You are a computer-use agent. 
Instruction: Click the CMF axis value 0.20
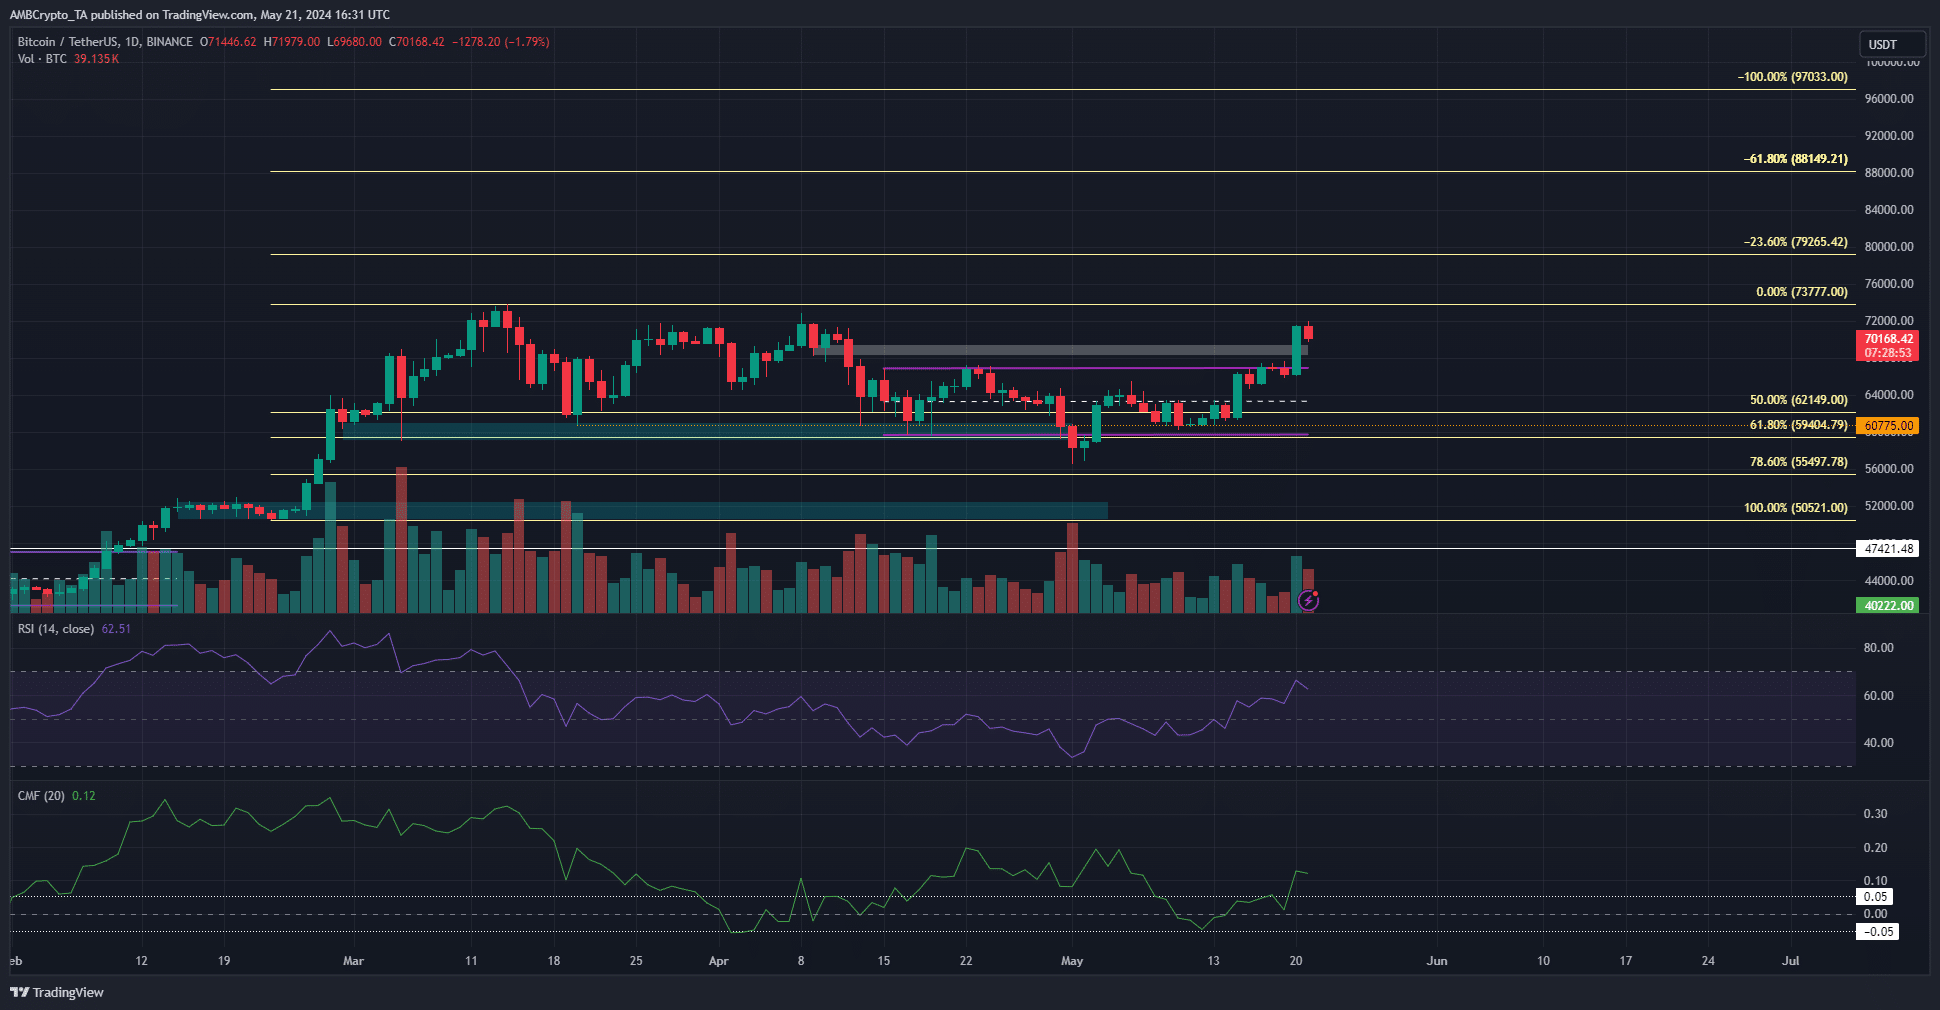pos(1875,848)
